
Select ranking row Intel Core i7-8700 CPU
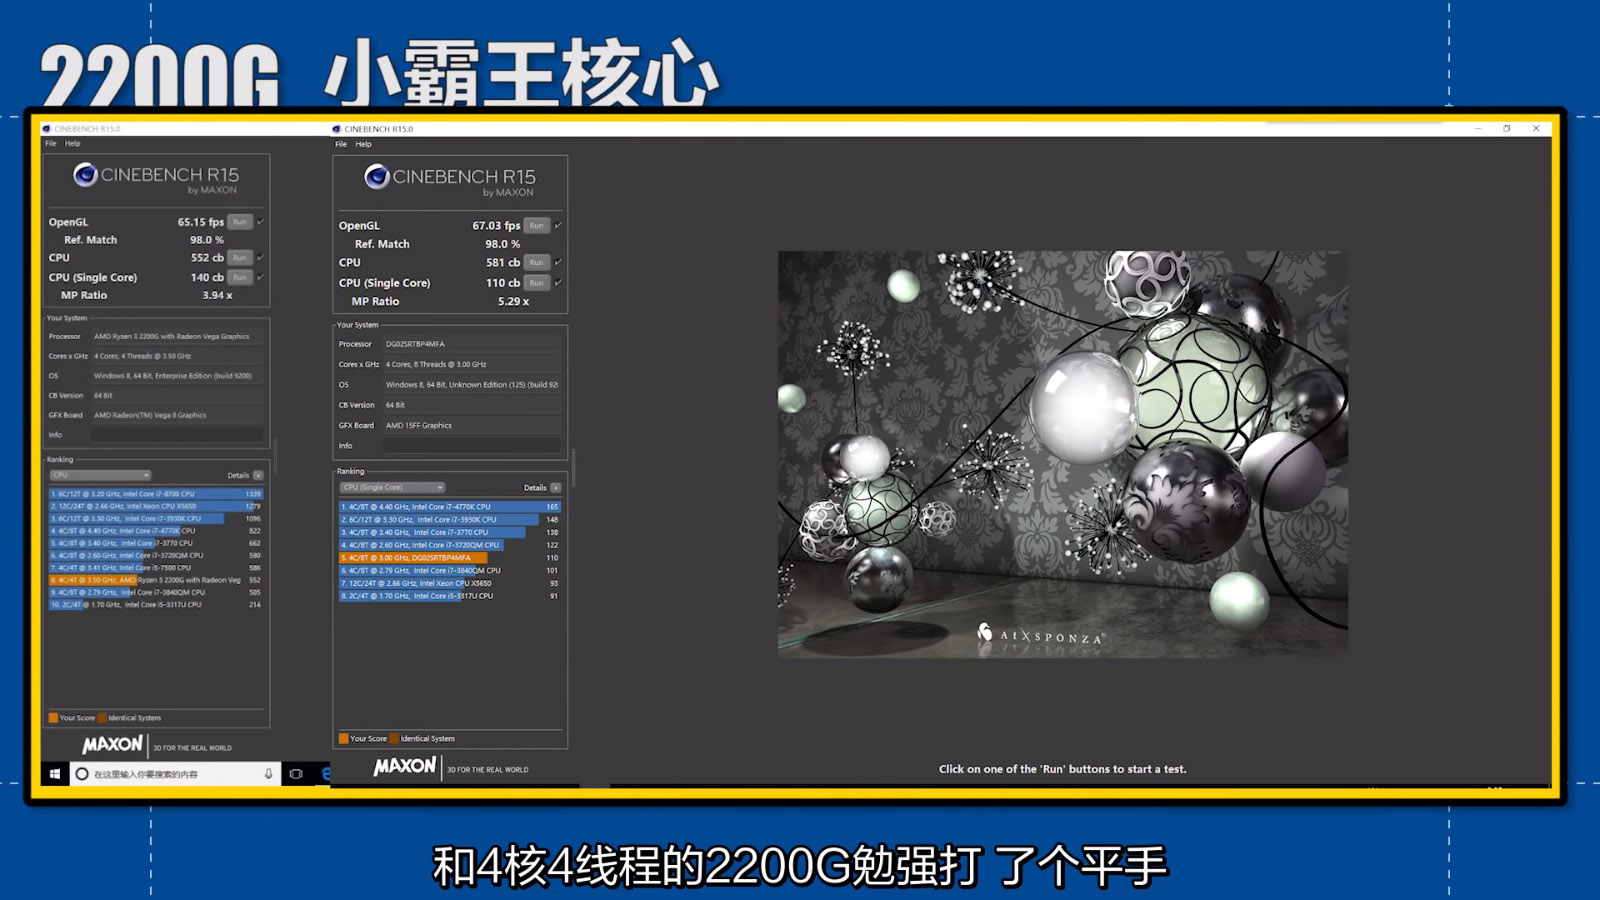(156, 494)
